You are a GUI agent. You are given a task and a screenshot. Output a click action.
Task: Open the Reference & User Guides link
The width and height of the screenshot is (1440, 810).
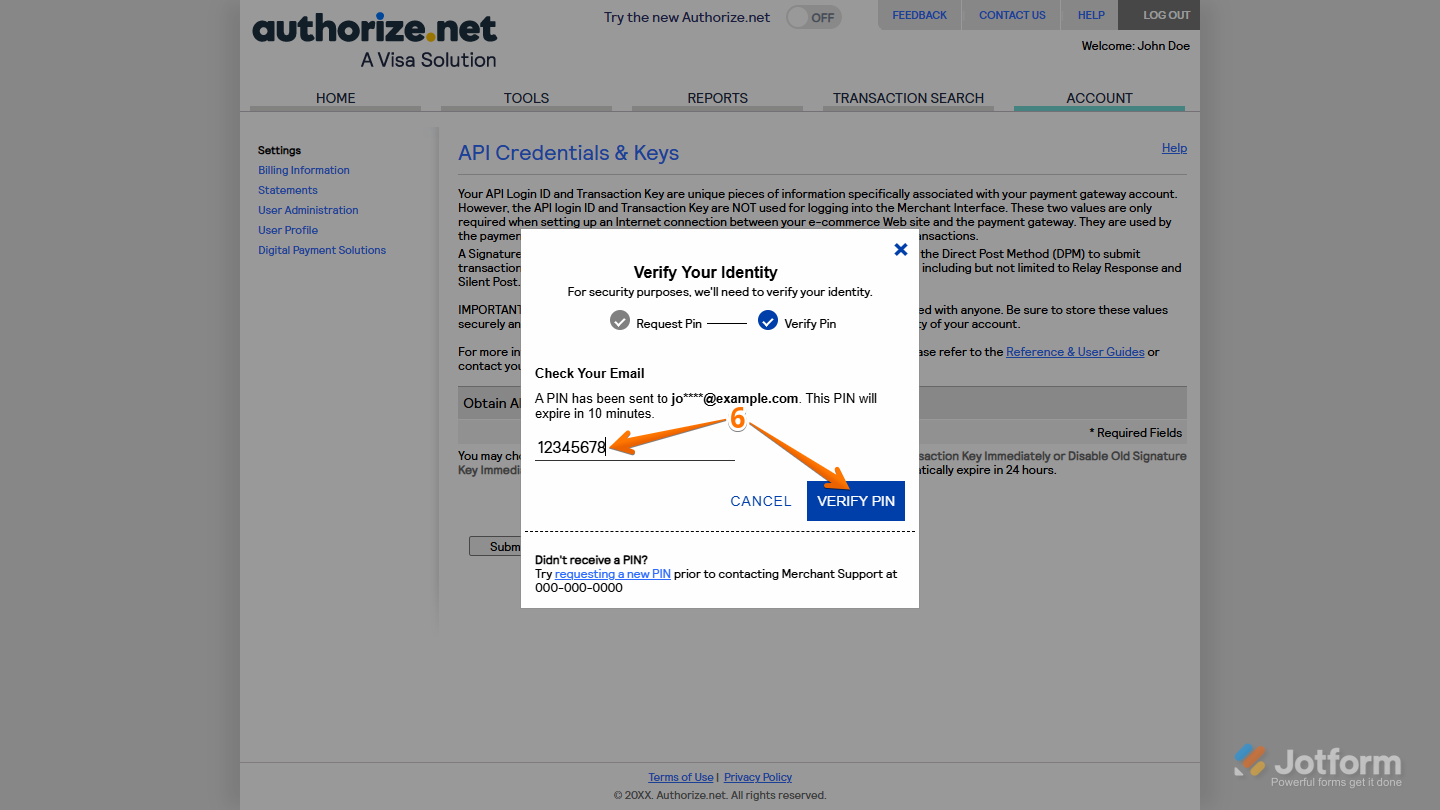1075,351
